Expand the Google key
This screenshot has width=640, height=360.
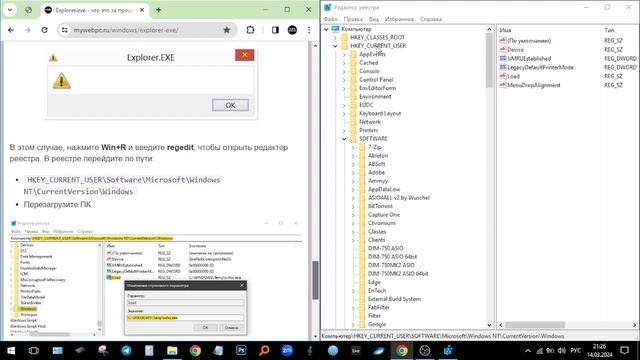pyautogui.click(x=353, y=324)
